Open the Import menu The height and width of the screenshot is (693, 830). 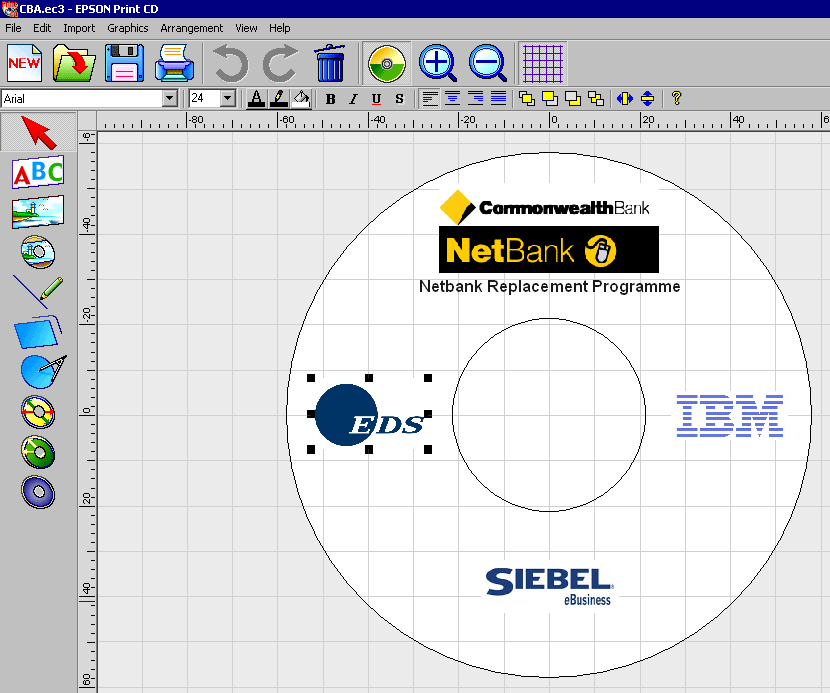tap(79, 28)
